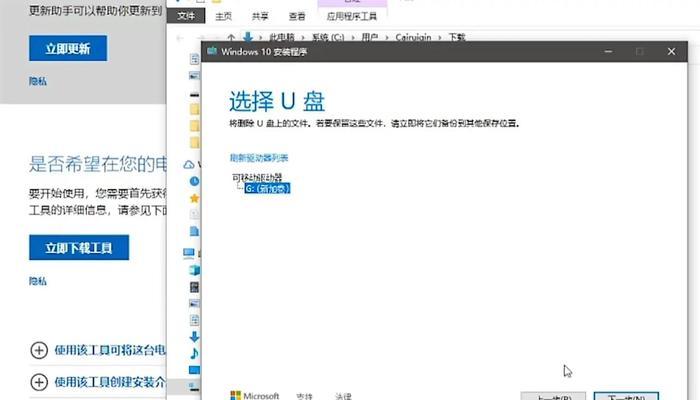Open 3D Objects cube icon in sidebar
Screen dimensions: 700x400
[x=194, y=270]
